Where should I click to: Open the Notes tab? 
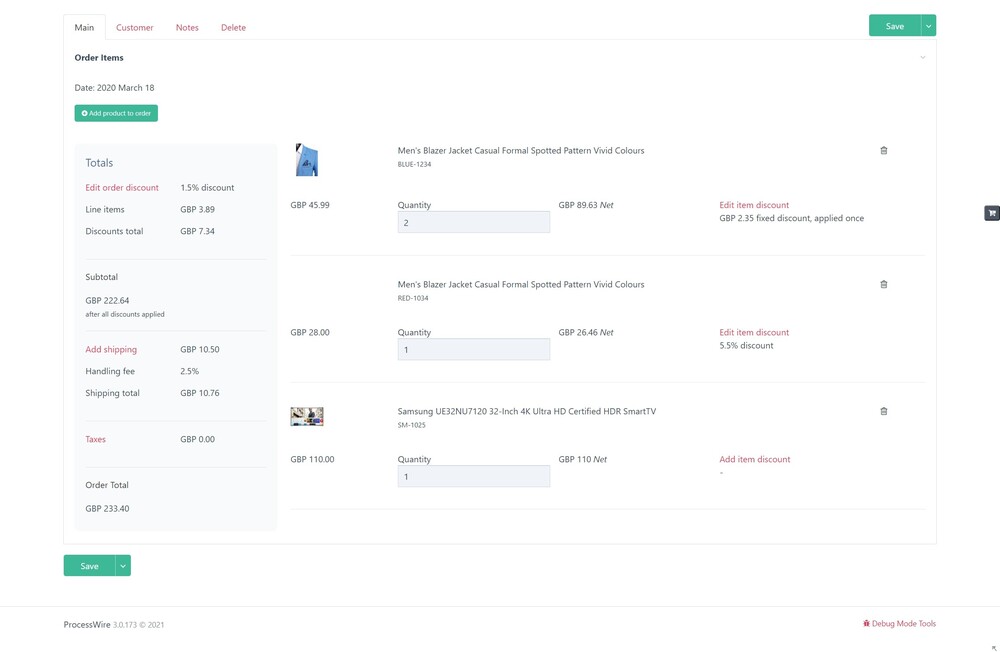tap(187, 28)
